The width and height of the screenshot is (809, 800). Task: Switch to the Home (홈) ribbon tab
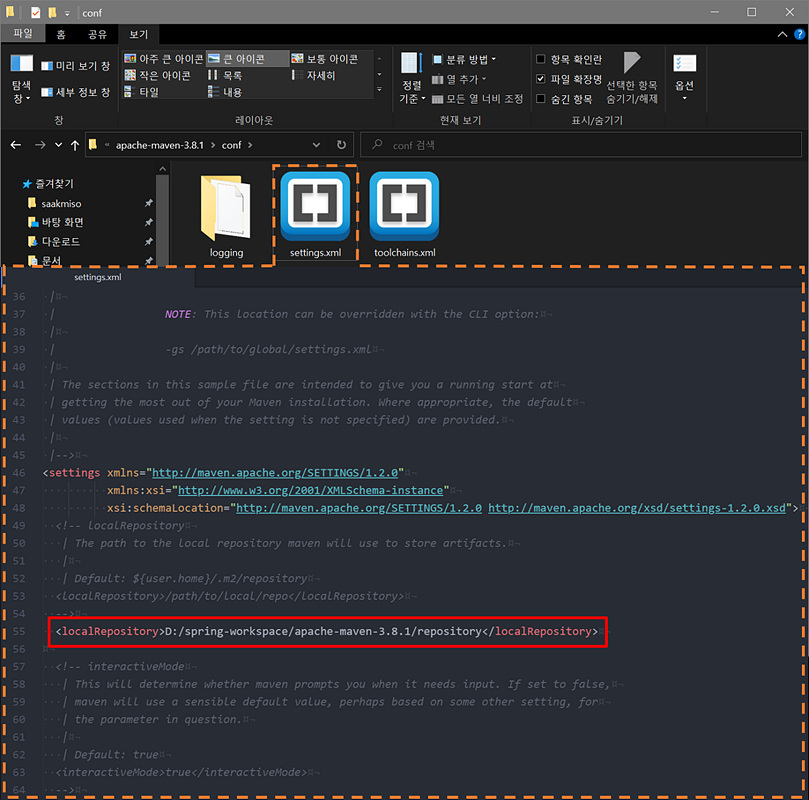61,34
